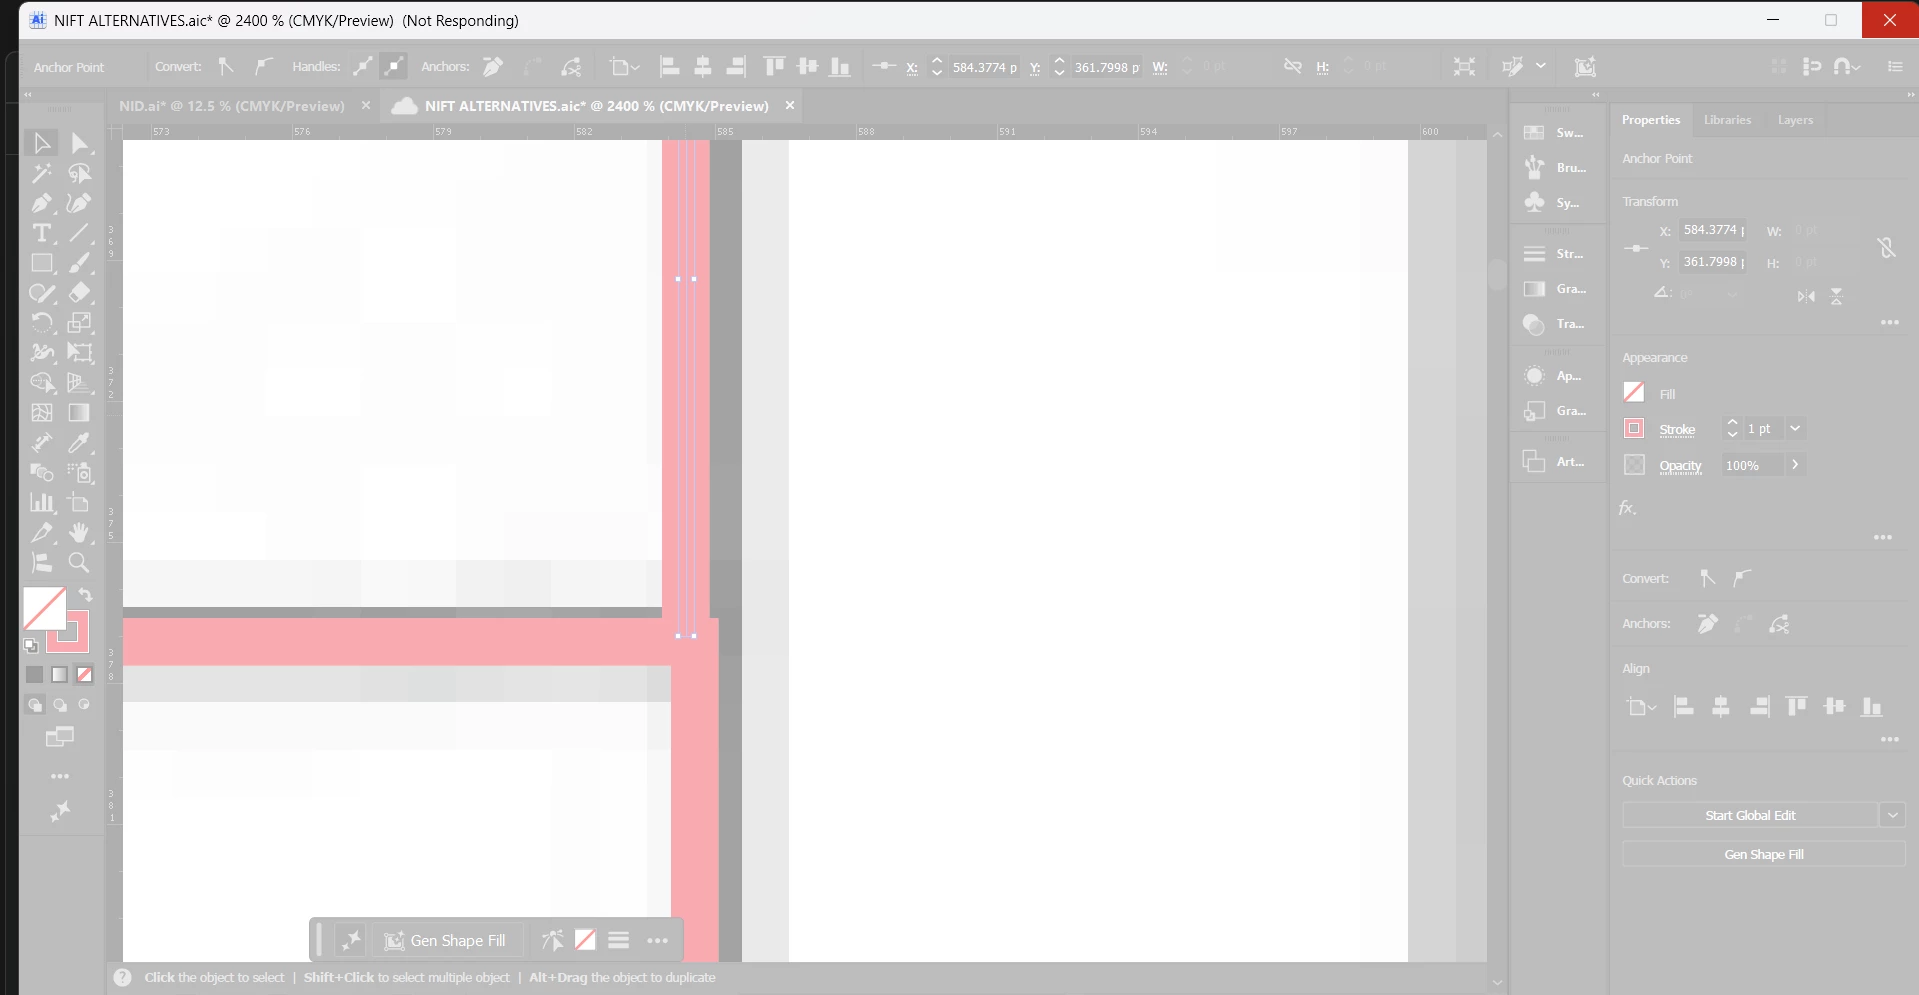Image resolution: width=1919 pixels, height=995 pixels.
Task: Open the Properties panel tab
Action: coord(1651,120)
